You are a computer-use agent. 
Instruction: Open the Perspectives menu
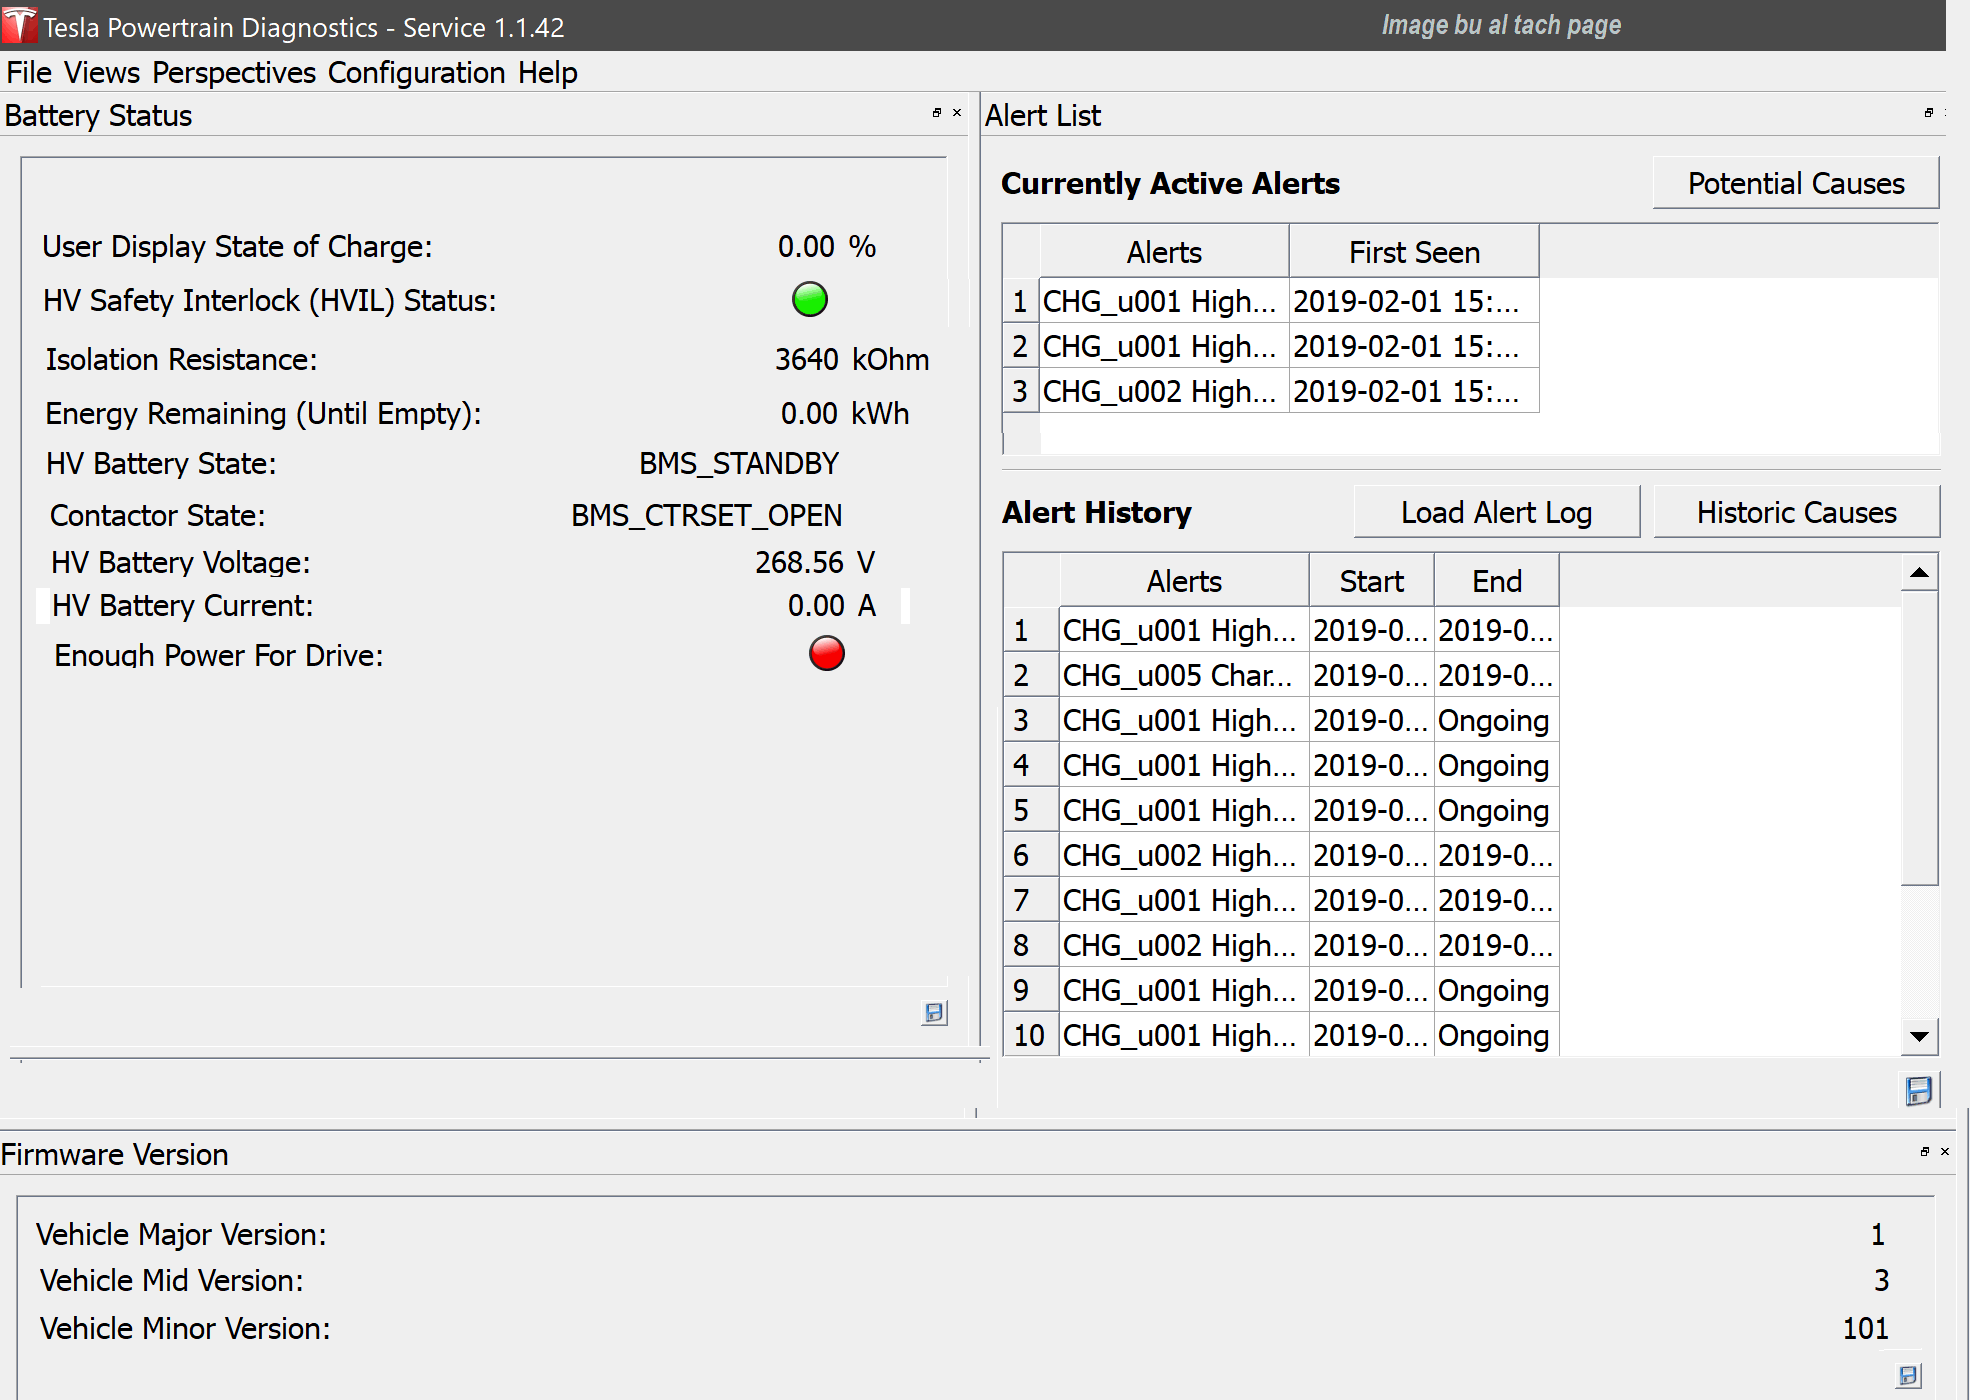point(233,73)
